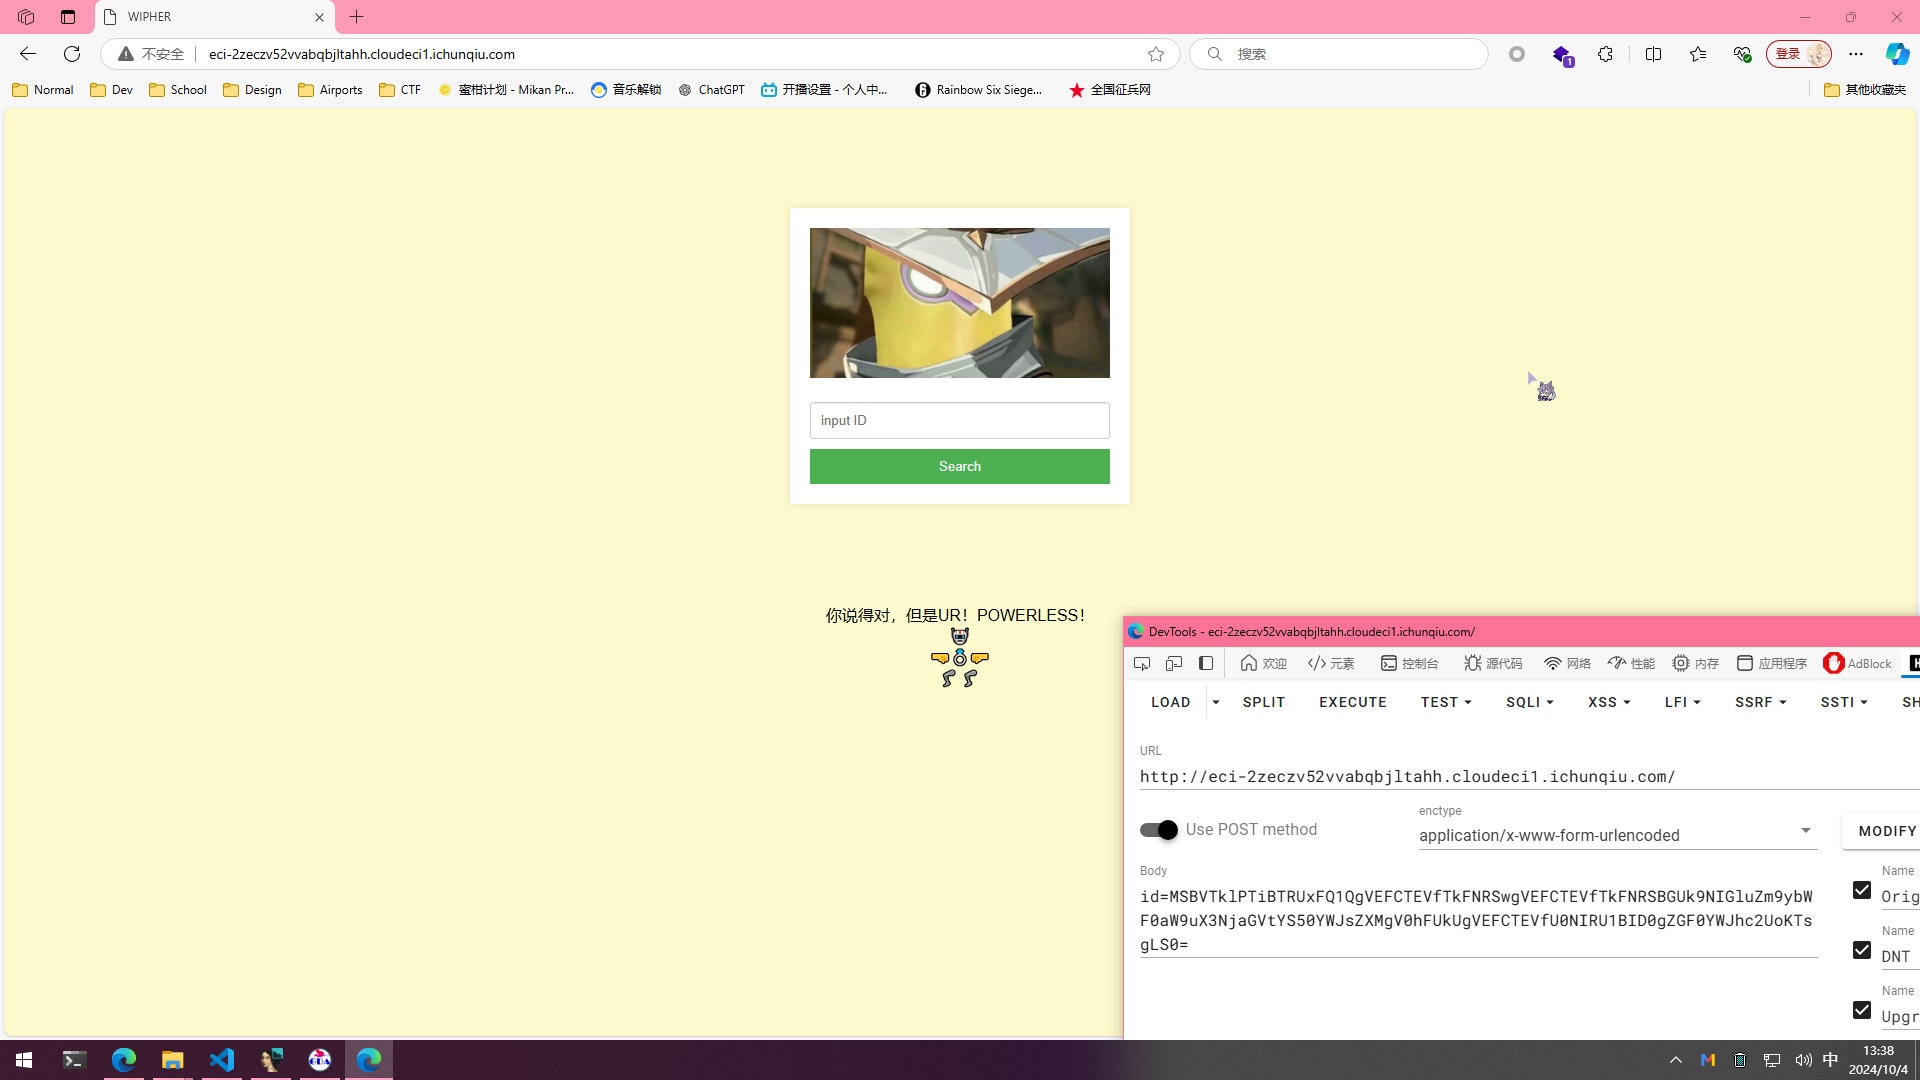Click the inspect element picker icon

pos(1142,663)
